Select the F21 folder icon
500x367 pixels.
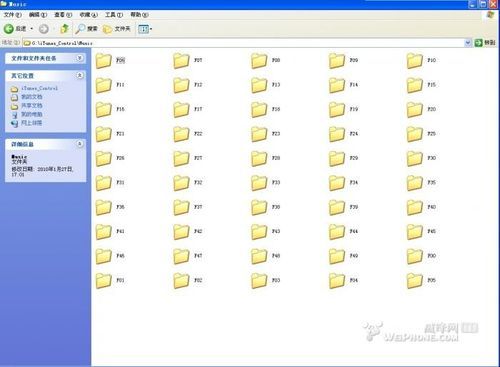(x=103, y=134)
